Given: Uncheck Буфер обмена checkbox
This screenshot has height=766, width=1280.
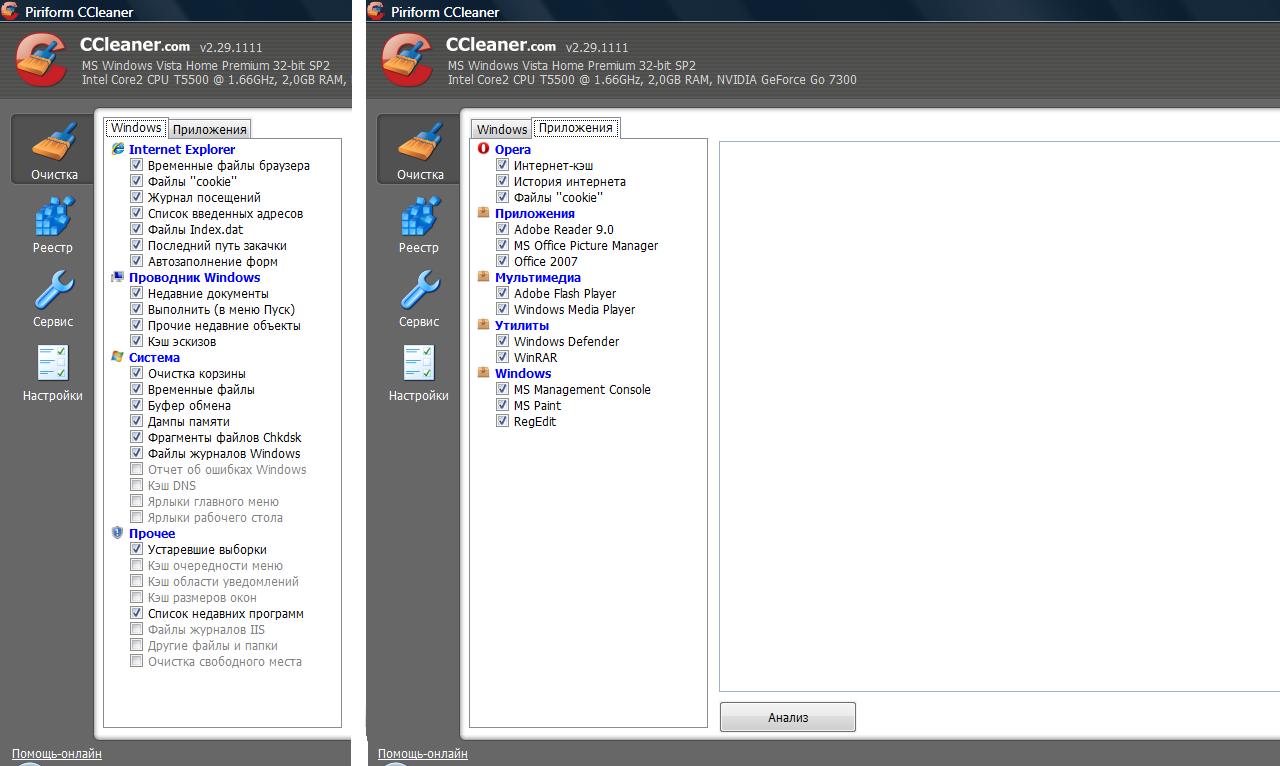Looking at the screenshot, I should click(x=137, y=405).
